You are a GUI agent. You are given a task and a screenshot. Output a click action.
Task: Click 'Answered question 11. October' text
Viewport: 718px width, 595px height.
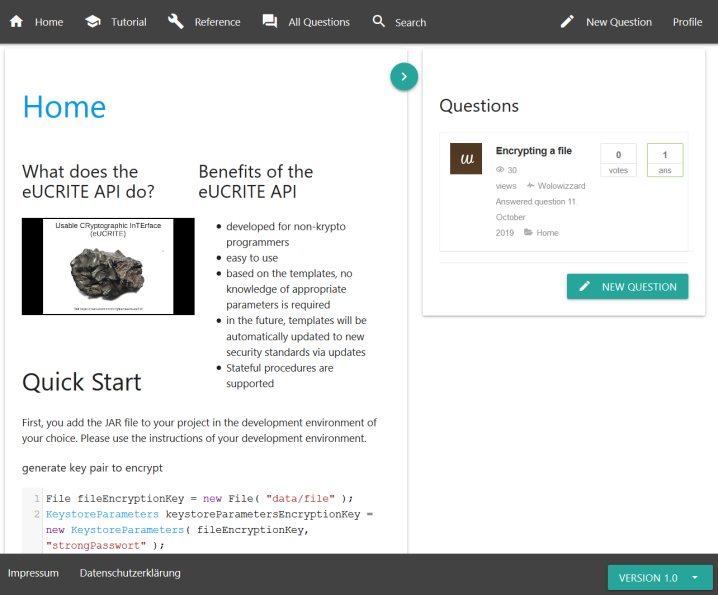click(536, 209)
